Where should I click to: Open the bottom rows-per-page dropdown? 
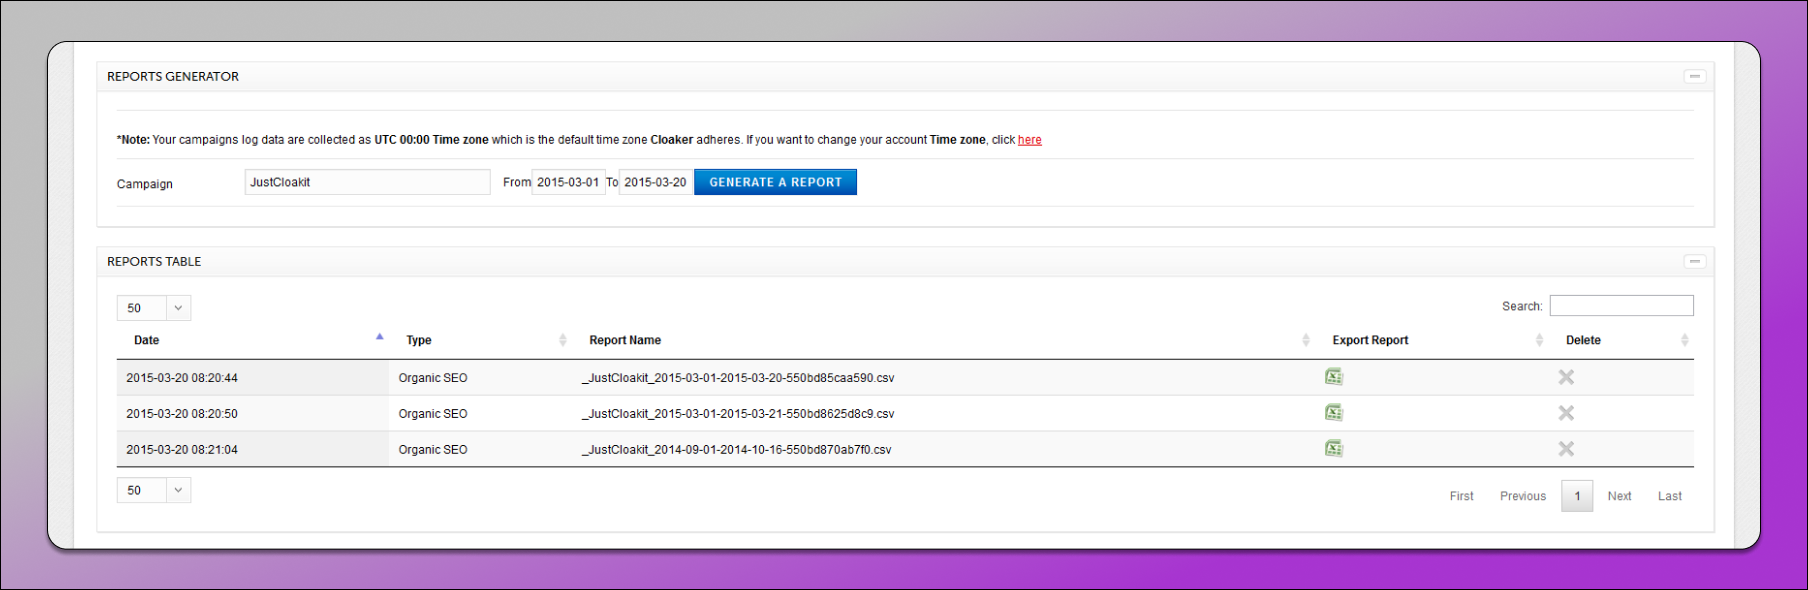click(154, 490)
